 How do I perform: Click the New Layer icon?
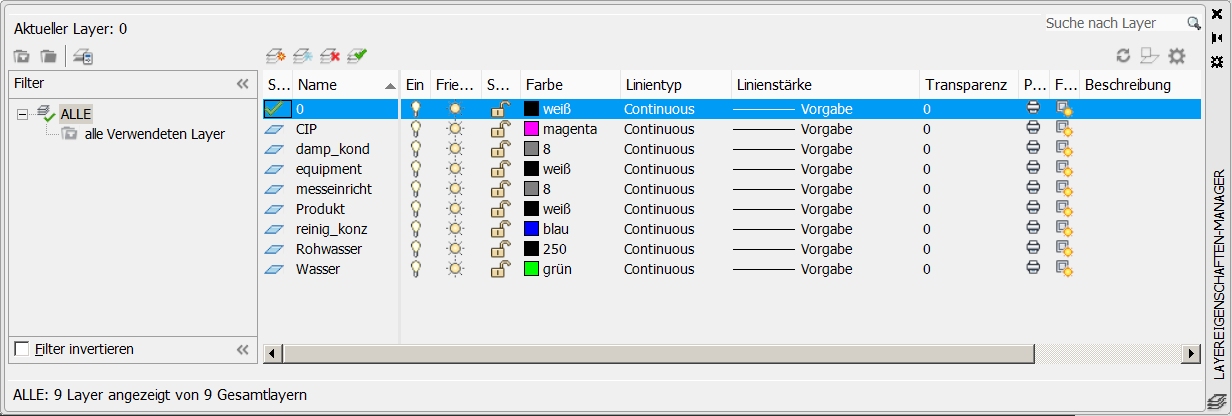coord(276,56)
